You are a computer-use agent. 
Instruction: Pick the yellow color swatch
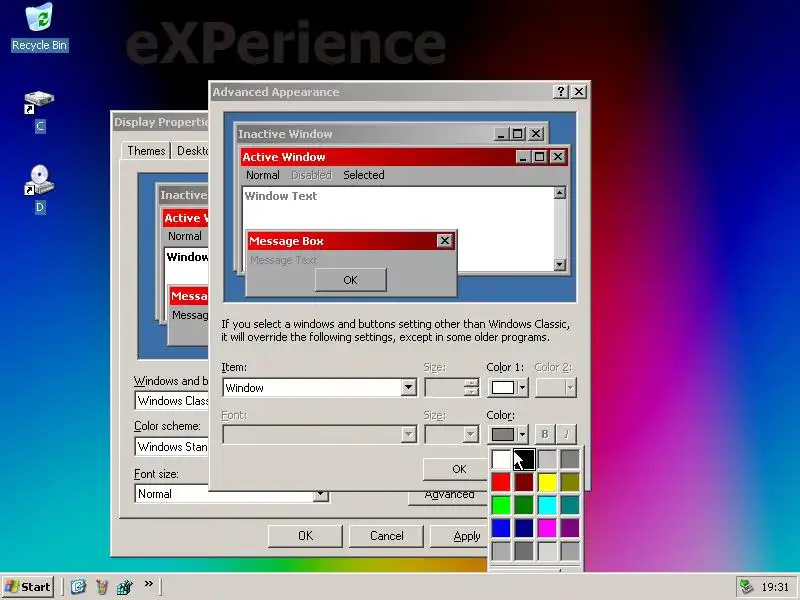click(x=547, y=482)
